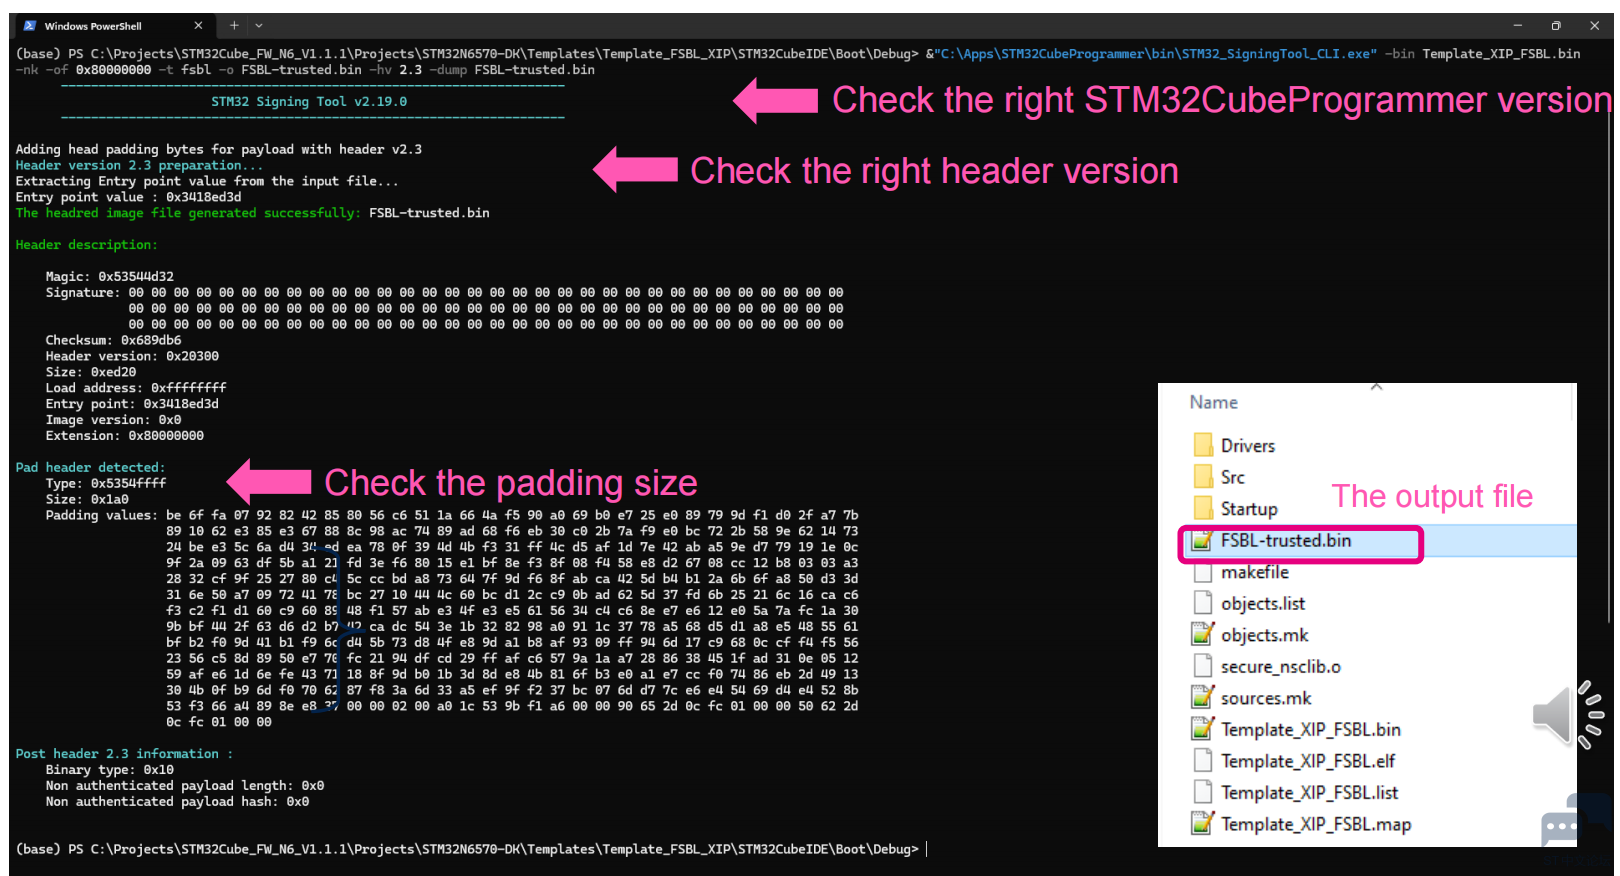
Task: Select the Src folder name
Action: [x=1233, y=478]
